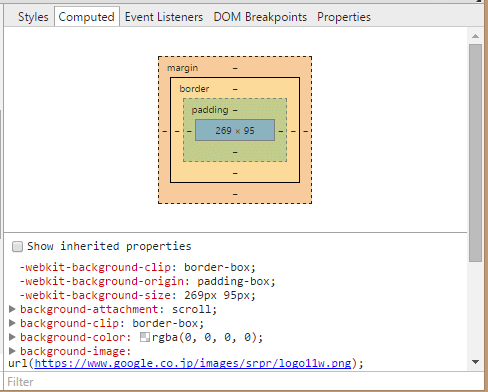Image resolution: width=488 pixels, height=392 pixels.
Task: Click the padding label in box model
Action: (x=210, y=110)
